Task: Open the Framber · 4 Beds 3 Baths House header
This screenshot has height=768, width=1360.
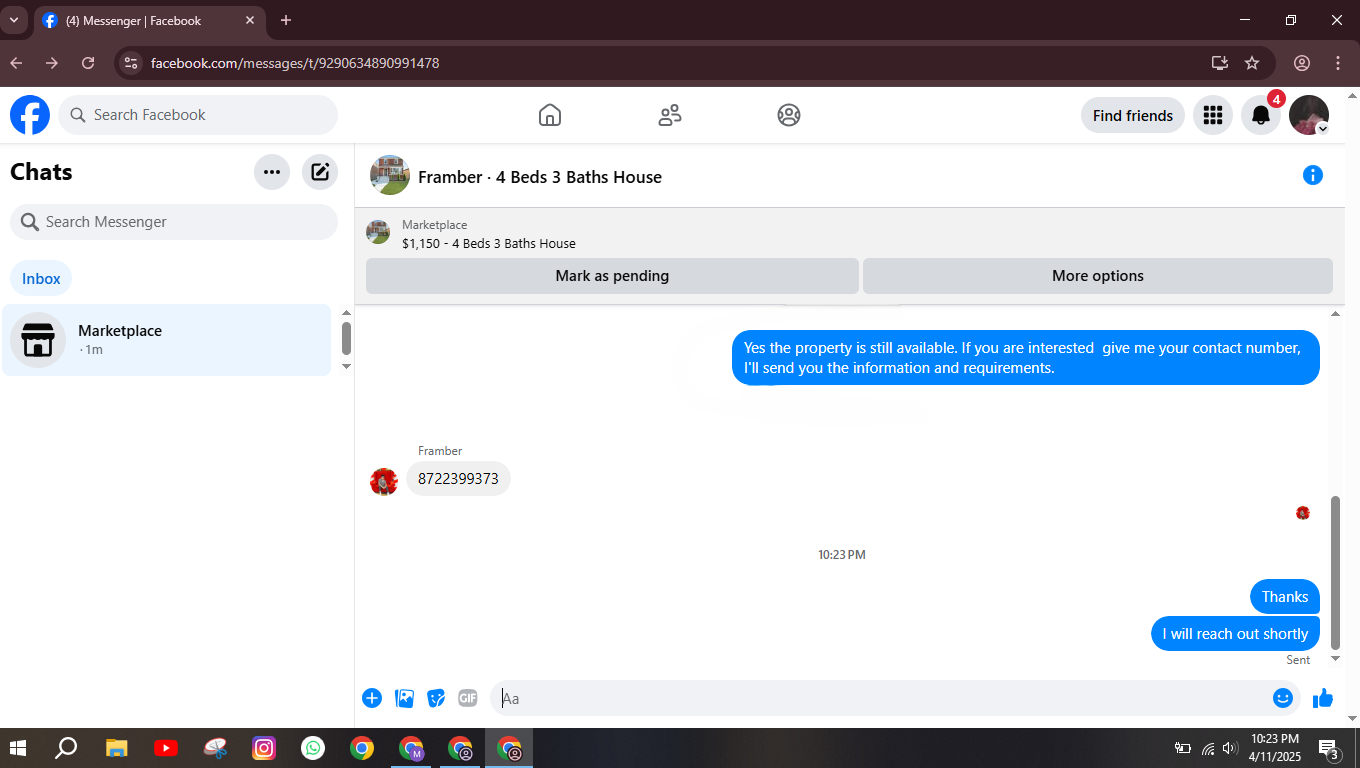Action: (x=540, y=177)
